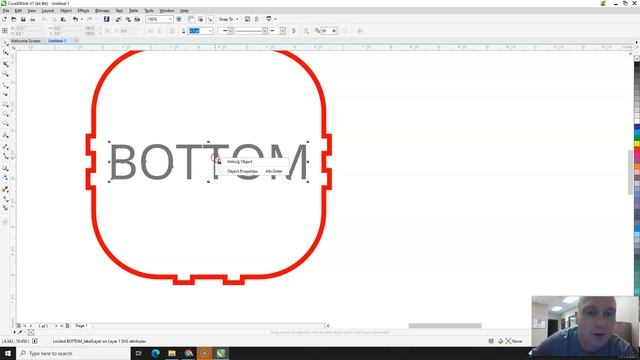Click the outline color None indicator in status bar
The width and height of the screenshot is (640, 360).
click(513, 341)
